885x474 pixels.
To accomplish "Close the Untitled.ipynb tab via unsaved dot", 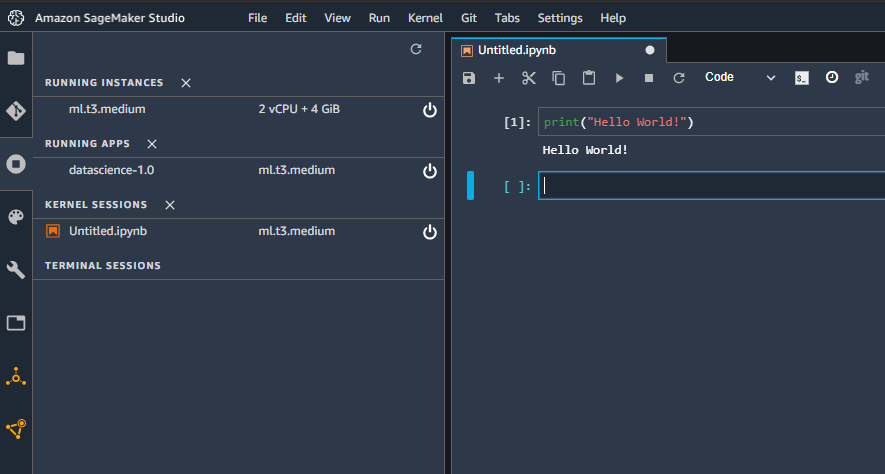I will [650, 50].
